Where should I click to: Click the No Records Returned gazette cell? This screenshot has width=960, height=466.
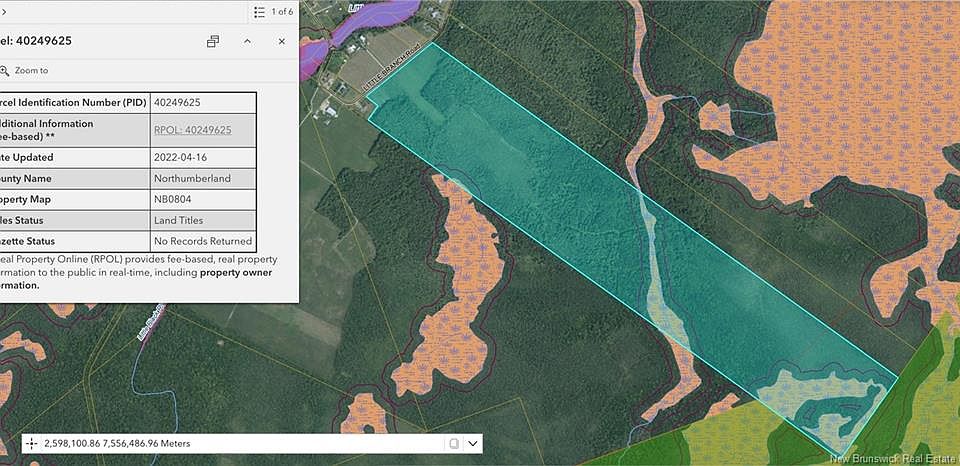[203, 241]
